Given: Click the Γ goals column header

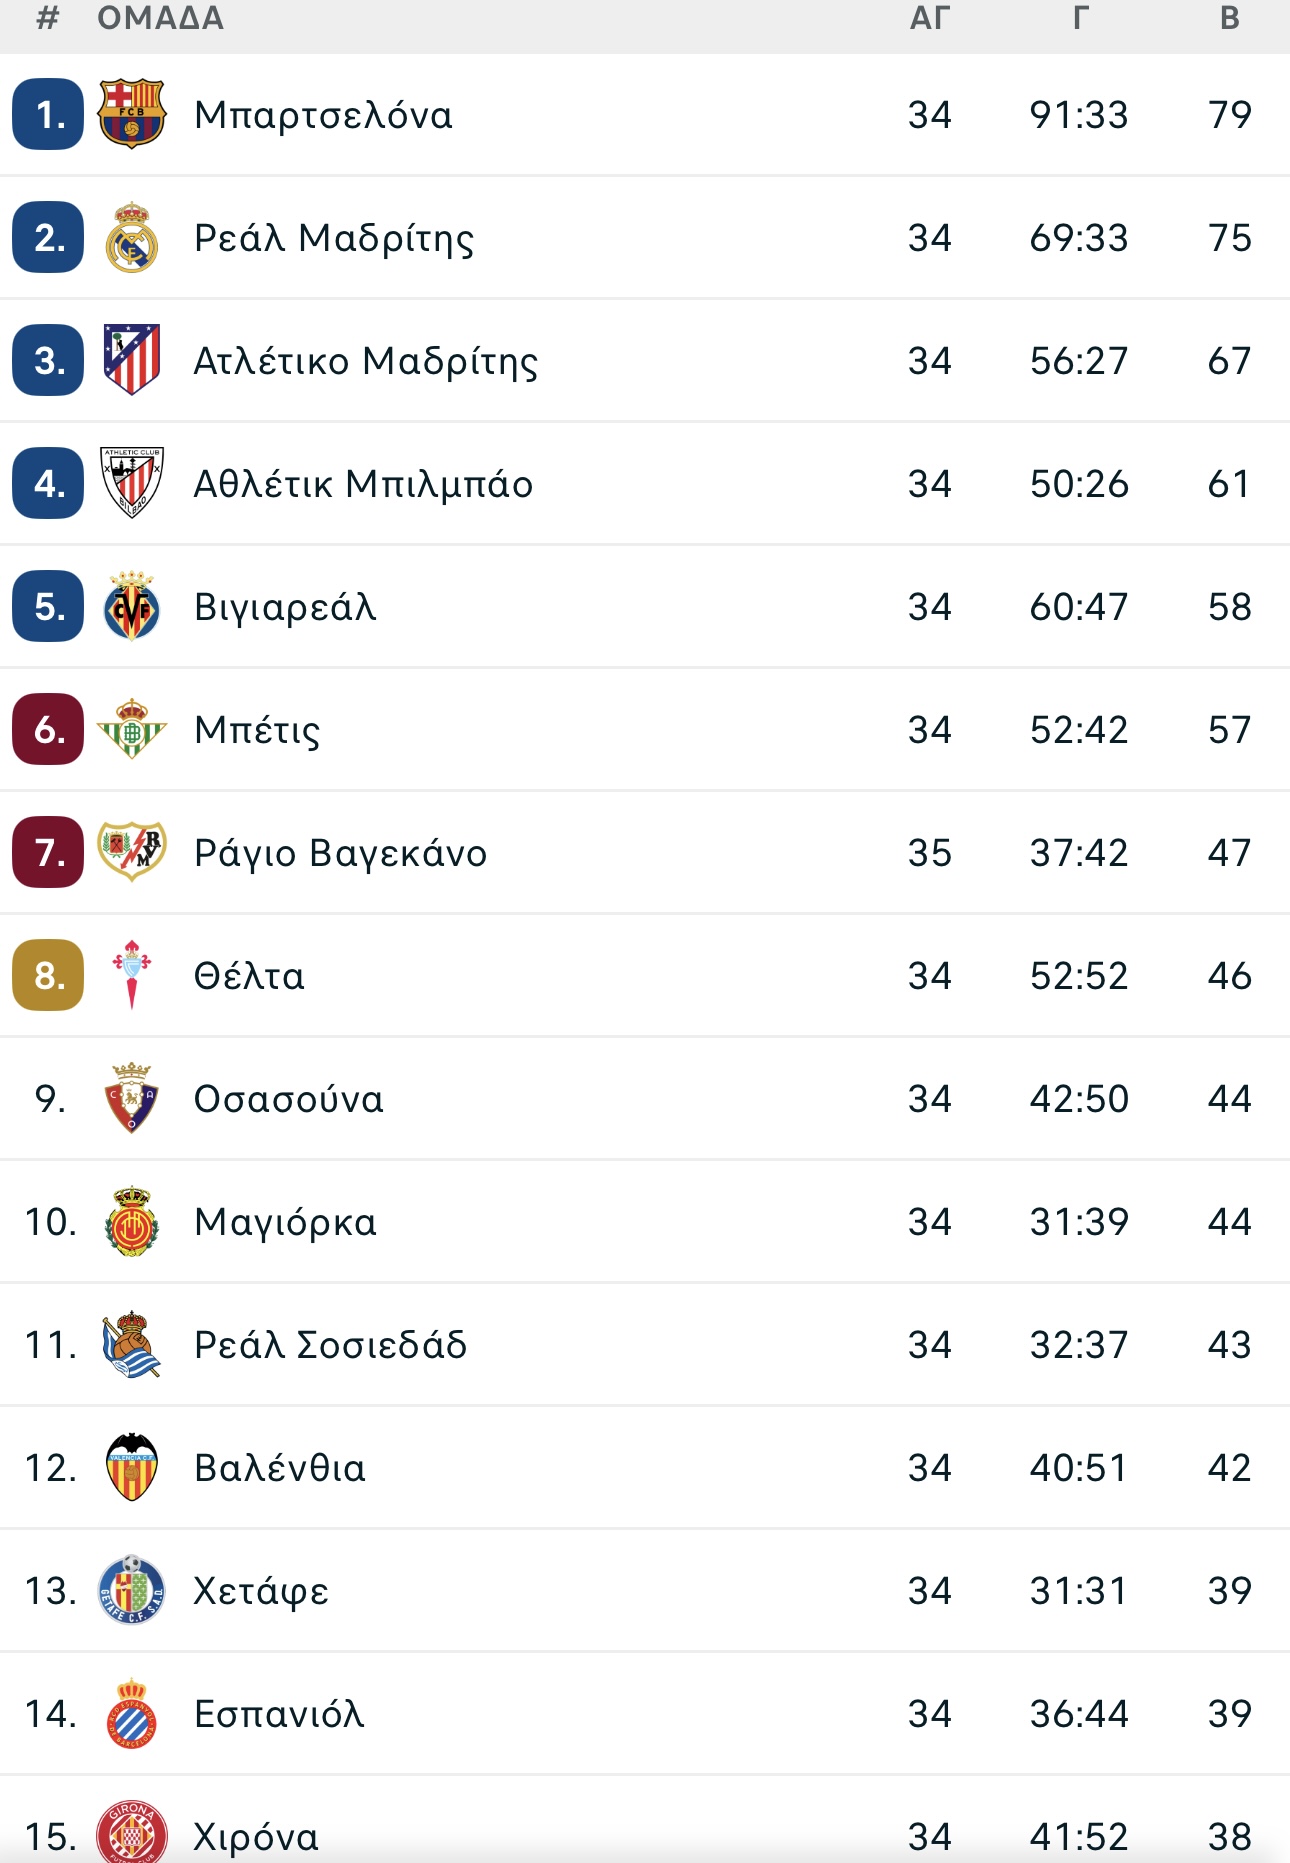Looking at the screenshot, I should [x=1080, y=18].
